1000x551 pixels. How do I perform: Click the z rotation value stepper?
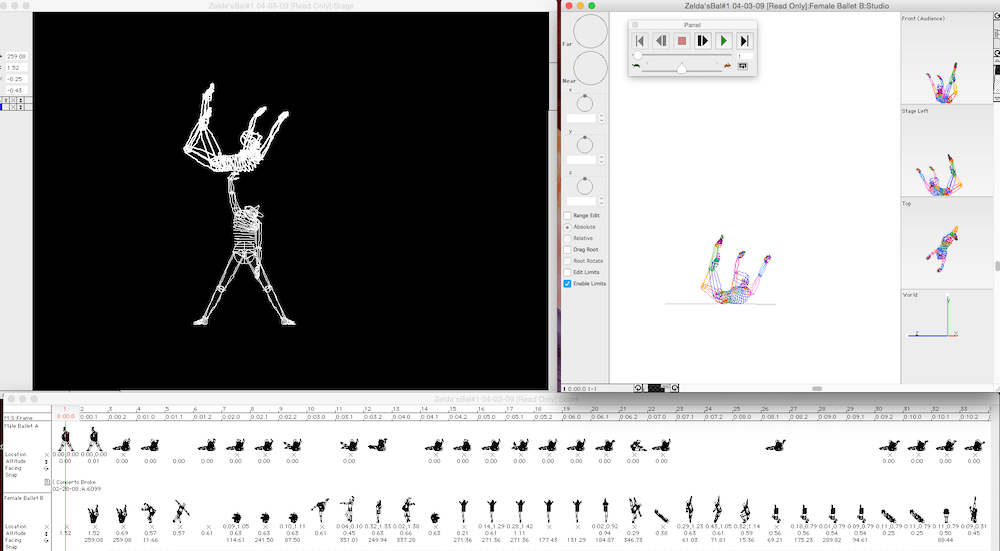click(x=602, y=200)
